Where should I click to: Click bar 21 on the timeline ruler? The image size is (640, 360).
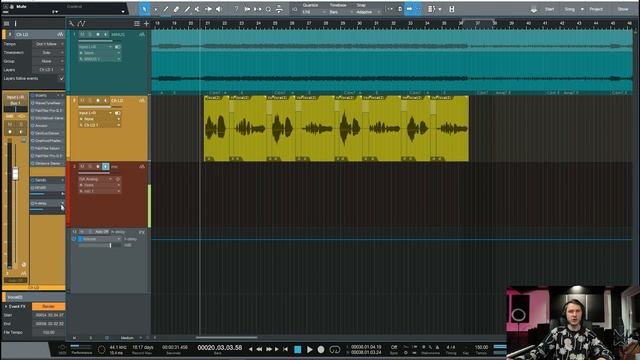pos(208,24)
